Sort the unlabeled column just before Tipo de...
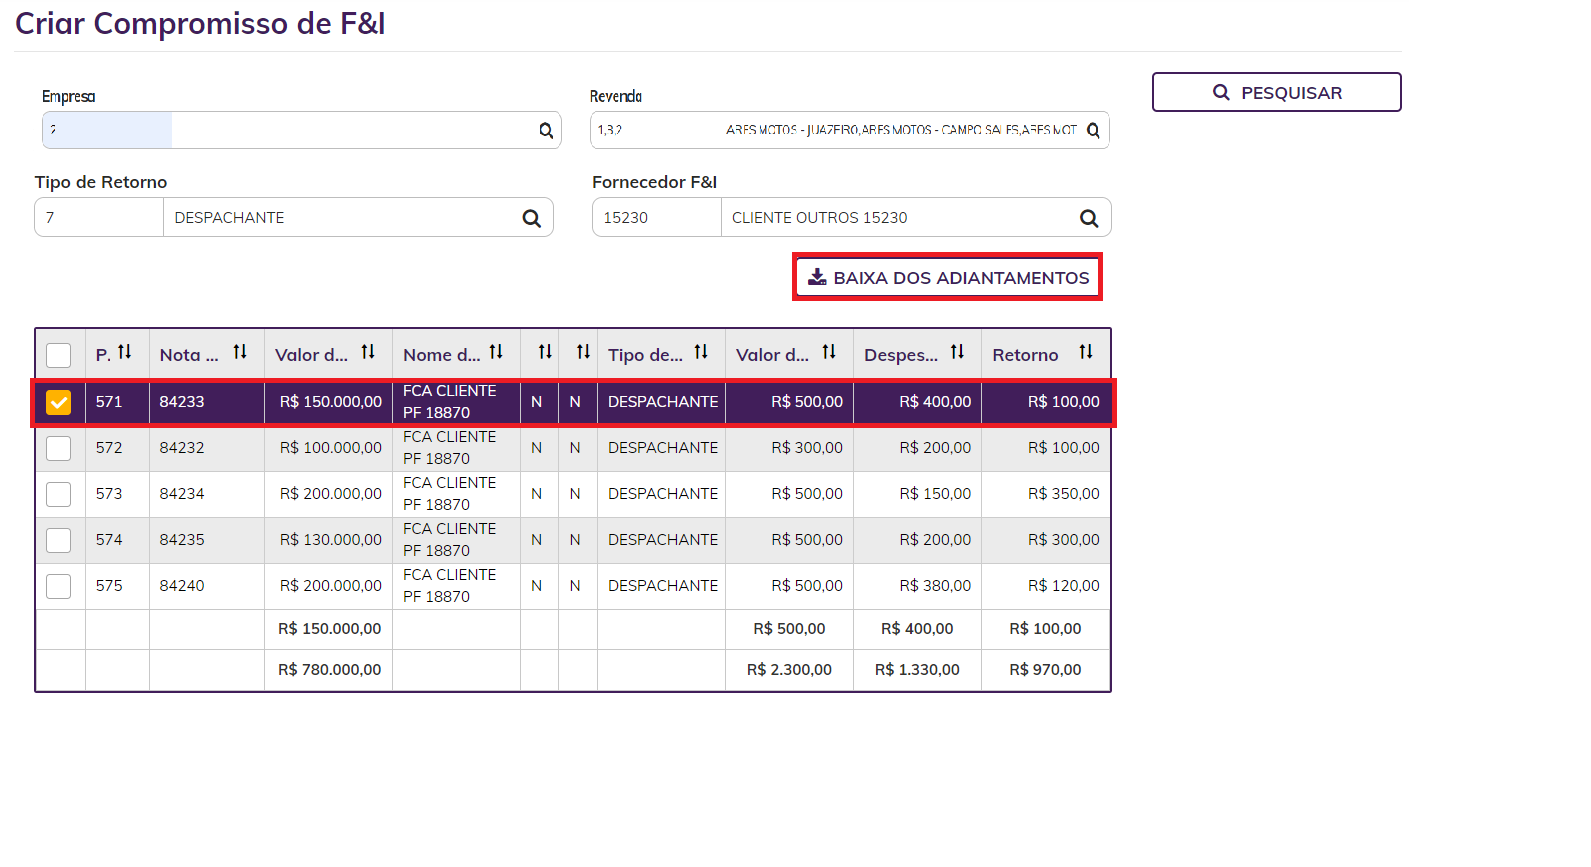The image size is (1591, 867). (583, 352)
